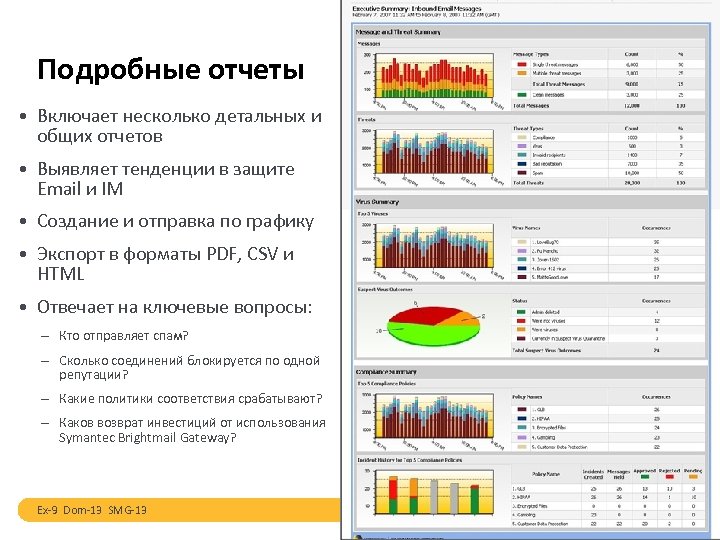Open the Messages stacked bar chart
This screenshot has height=540, width=720.
click(x=434, y=76)
